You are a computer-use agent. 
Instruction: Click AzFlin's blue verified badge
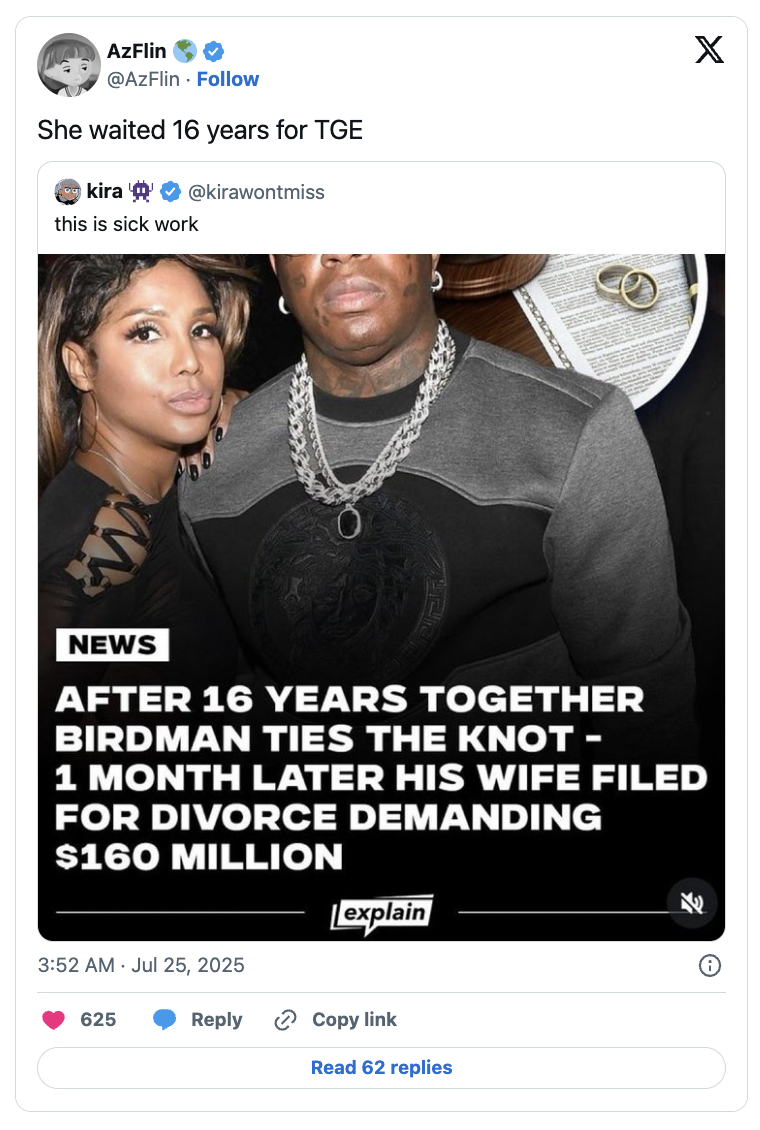tap(213, 51)
